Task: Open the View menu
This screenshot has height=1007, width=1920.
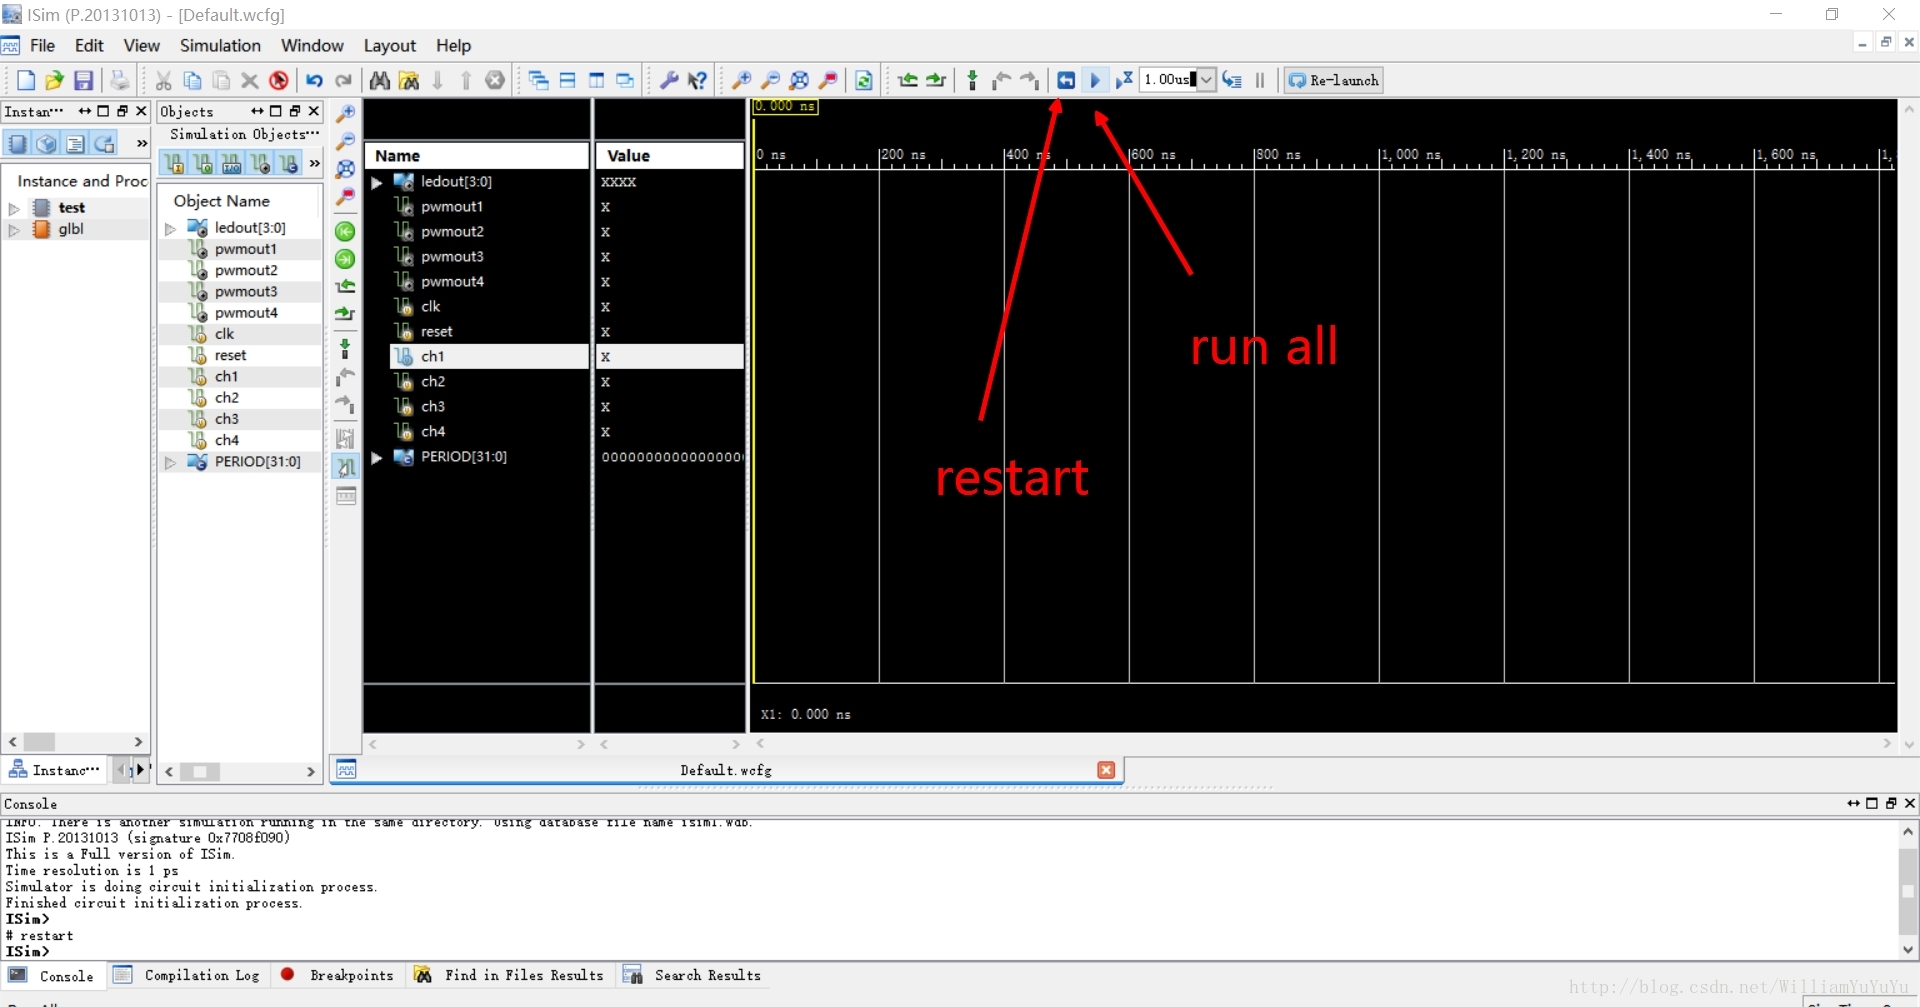Action: coord(142,46)
